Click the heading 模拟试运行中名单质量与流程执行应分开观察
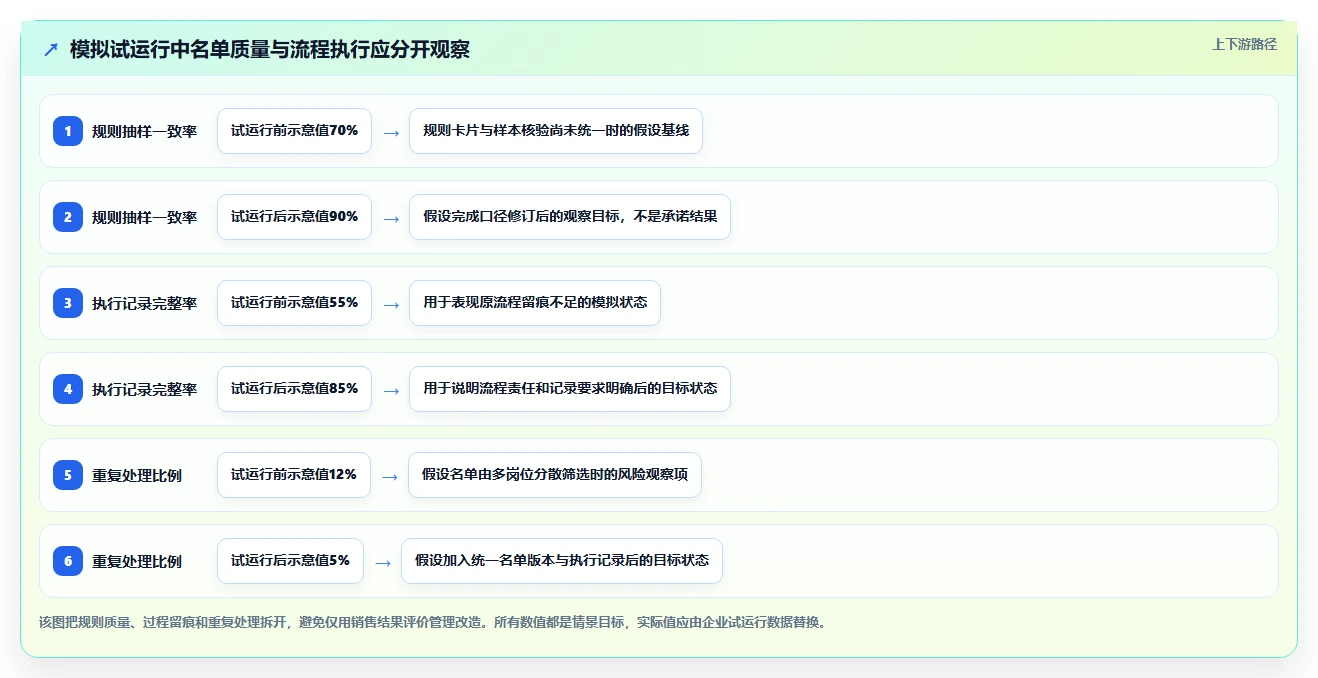Image resolution: width=1318 pixels, height=678 pixels. [270, 50]
